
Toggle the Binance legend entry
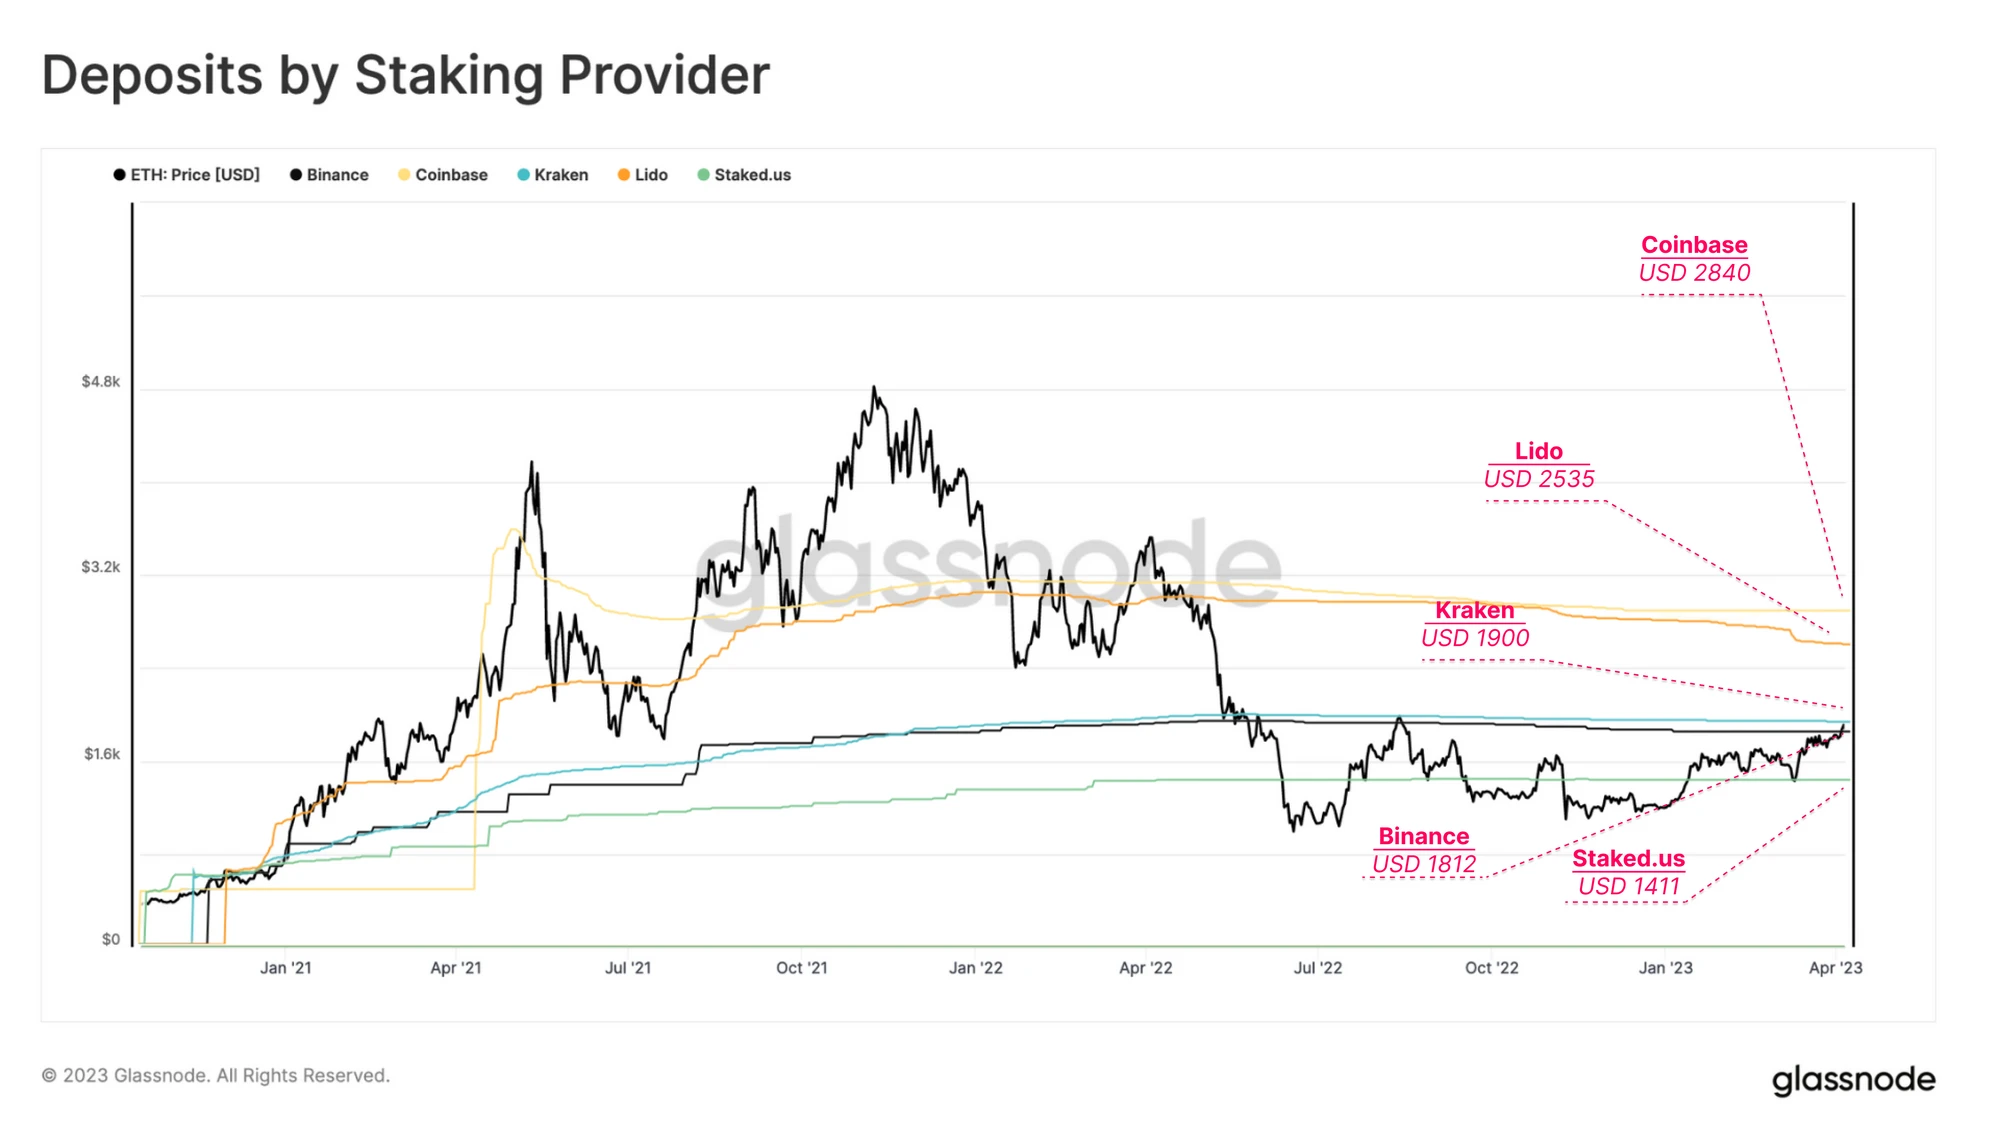click(329, 175)
